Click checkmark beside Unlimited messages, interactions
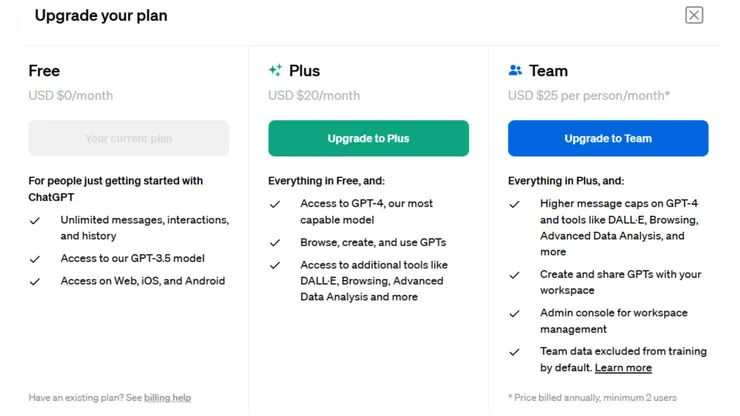The width and height of the screenshot is (740, 416). [35, 221]
